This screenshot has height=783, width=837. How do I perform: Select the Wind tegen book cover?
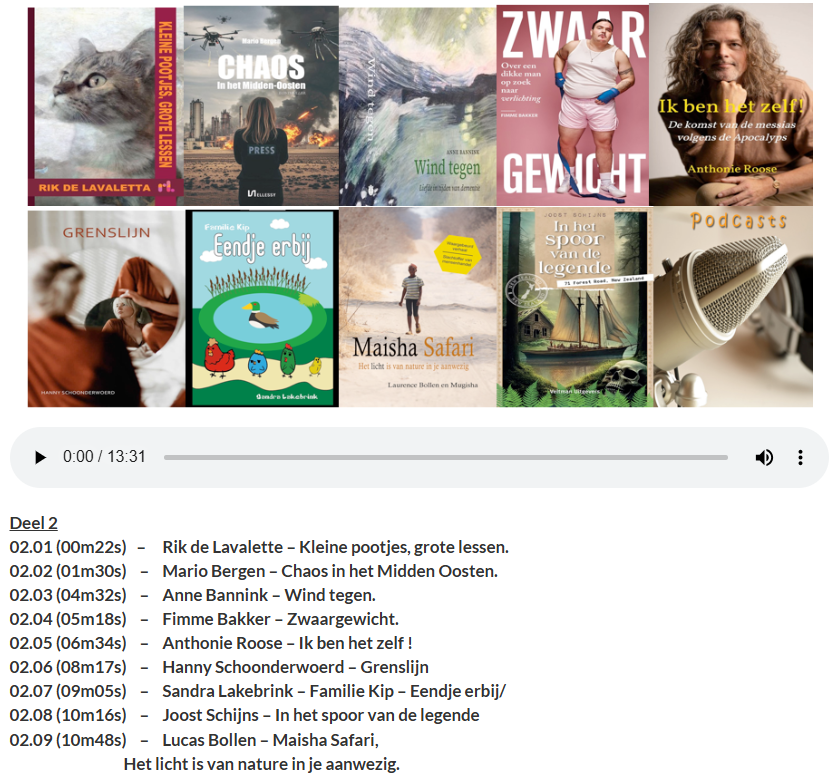pyautogui.click(x=417, y=106)
